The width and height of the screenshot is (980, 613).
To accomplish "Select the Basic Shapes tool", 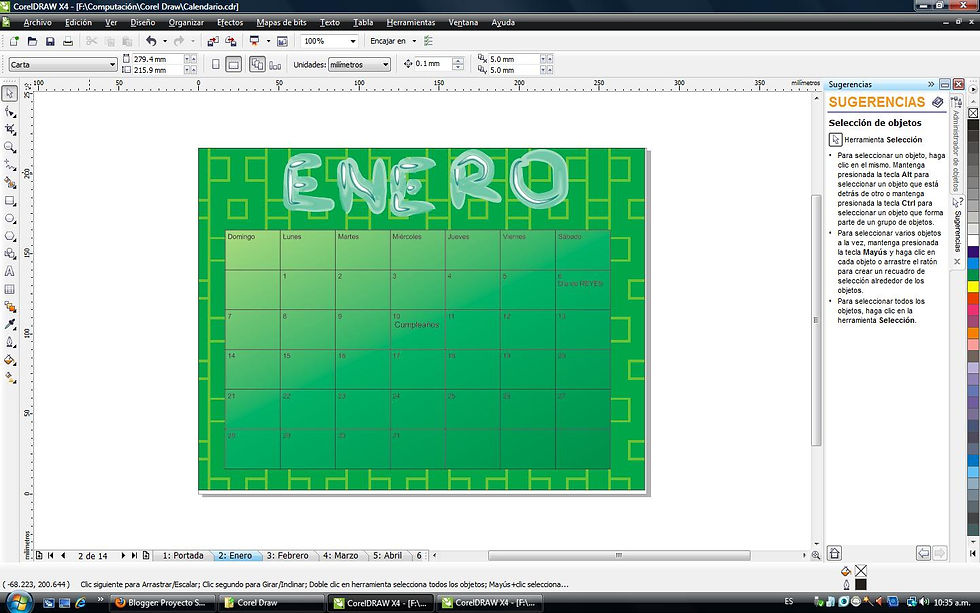I will pyautogui.click(x=10, y=254).
